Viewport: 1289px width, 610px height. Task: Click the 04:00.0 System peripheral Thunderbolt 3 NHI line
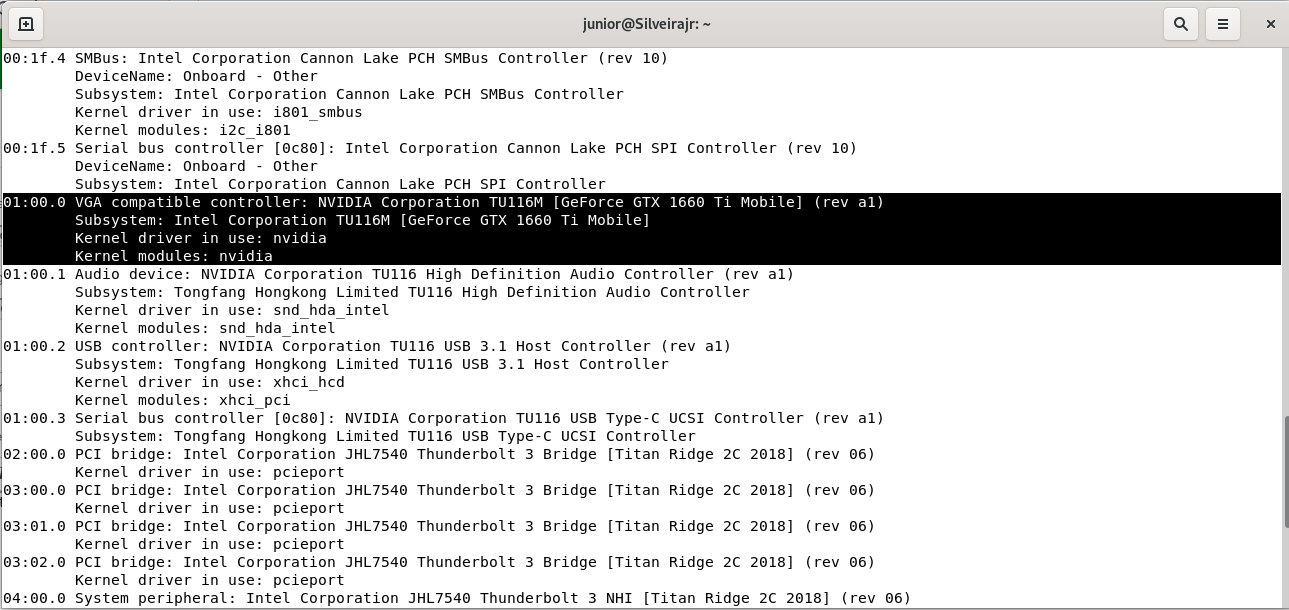[457, 598]
